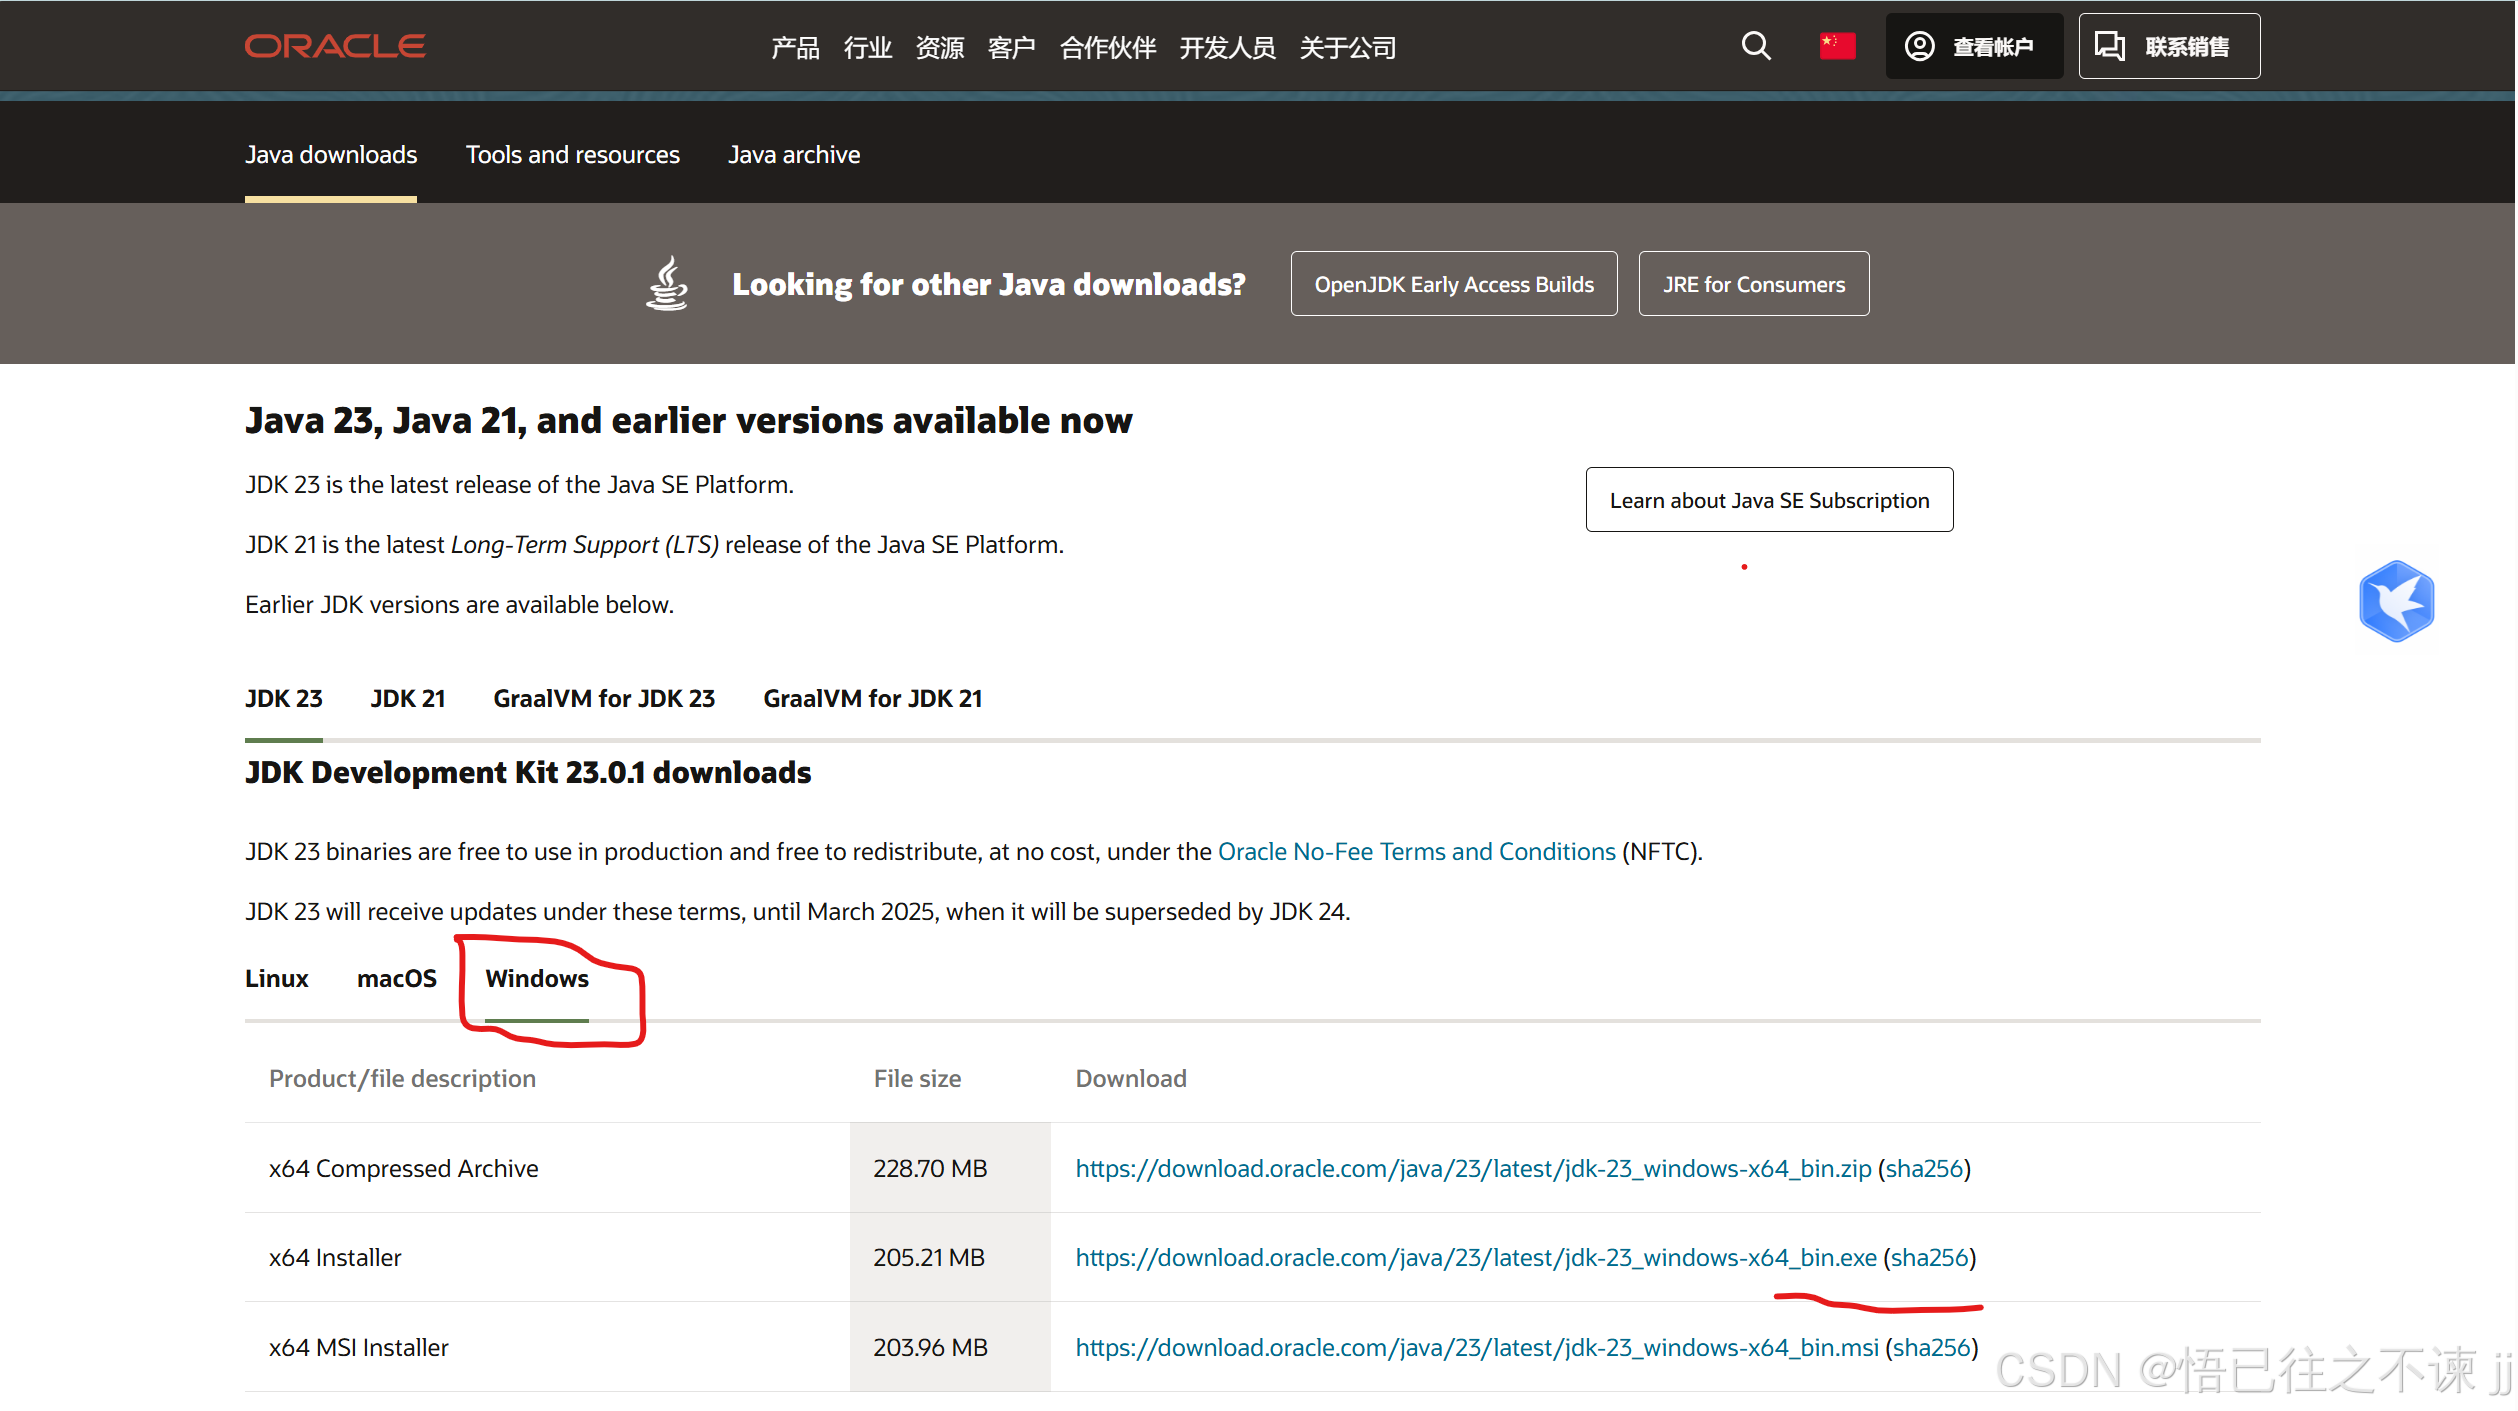Select GraalVM for JDK 23 tab
This screenshot has width=2518, height=1411.
click(x=603, y=699)
